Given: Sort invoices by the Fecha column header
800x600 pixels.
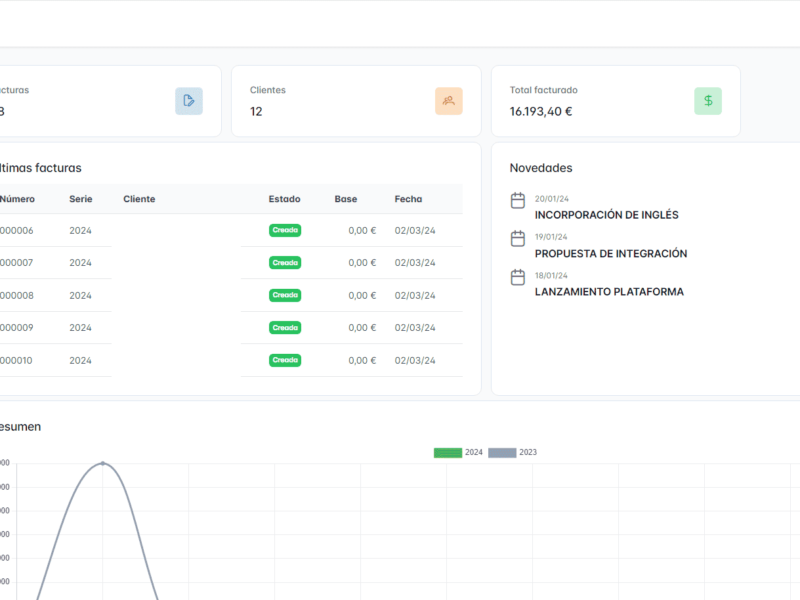Looking at the screenshot, I should [x=408, y=198].
